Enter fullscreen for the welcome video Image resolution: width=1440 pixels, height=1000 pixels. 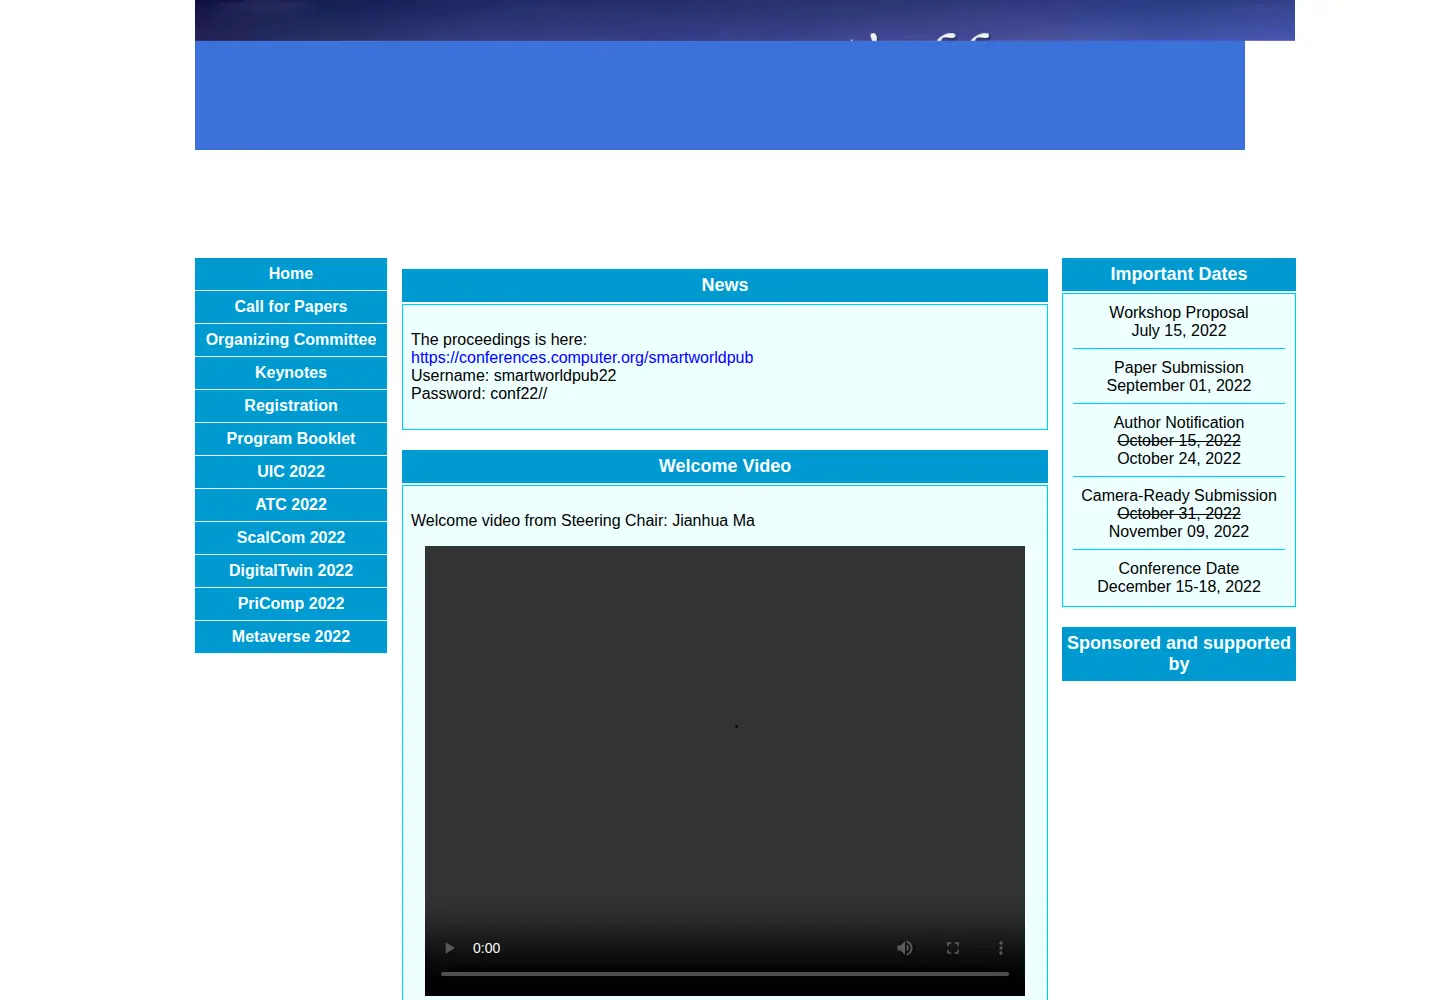click(x=953, y=948)
